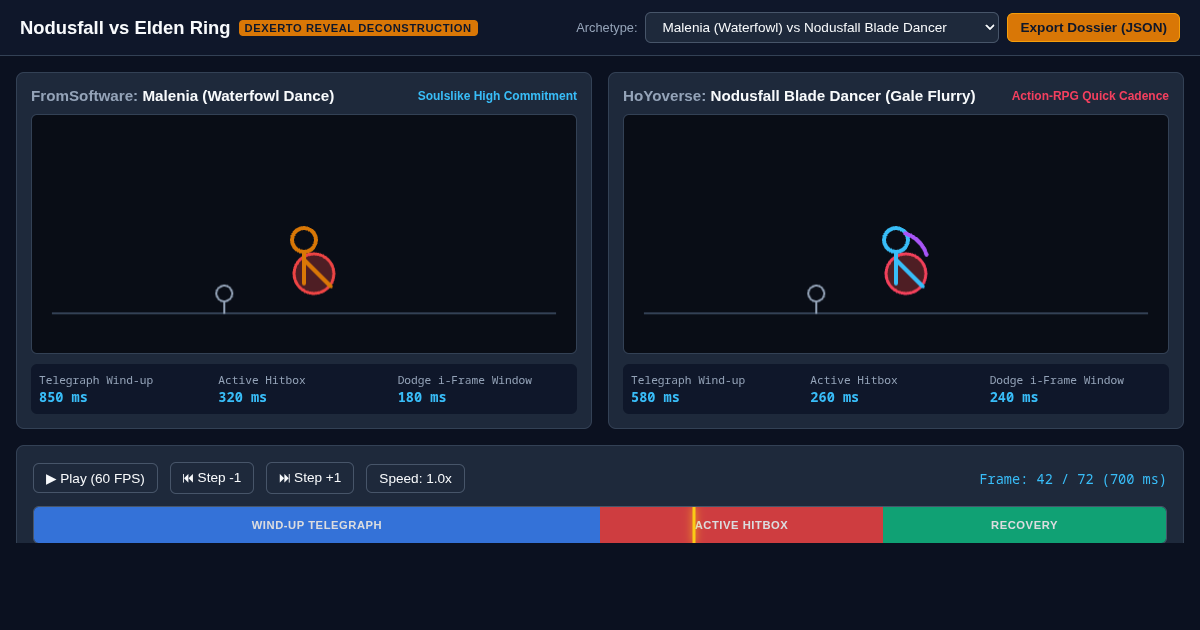Click the FromSoftware Malenia panel heading
1200x630 pixels.
pyautogui.click(x=183, y=96)
